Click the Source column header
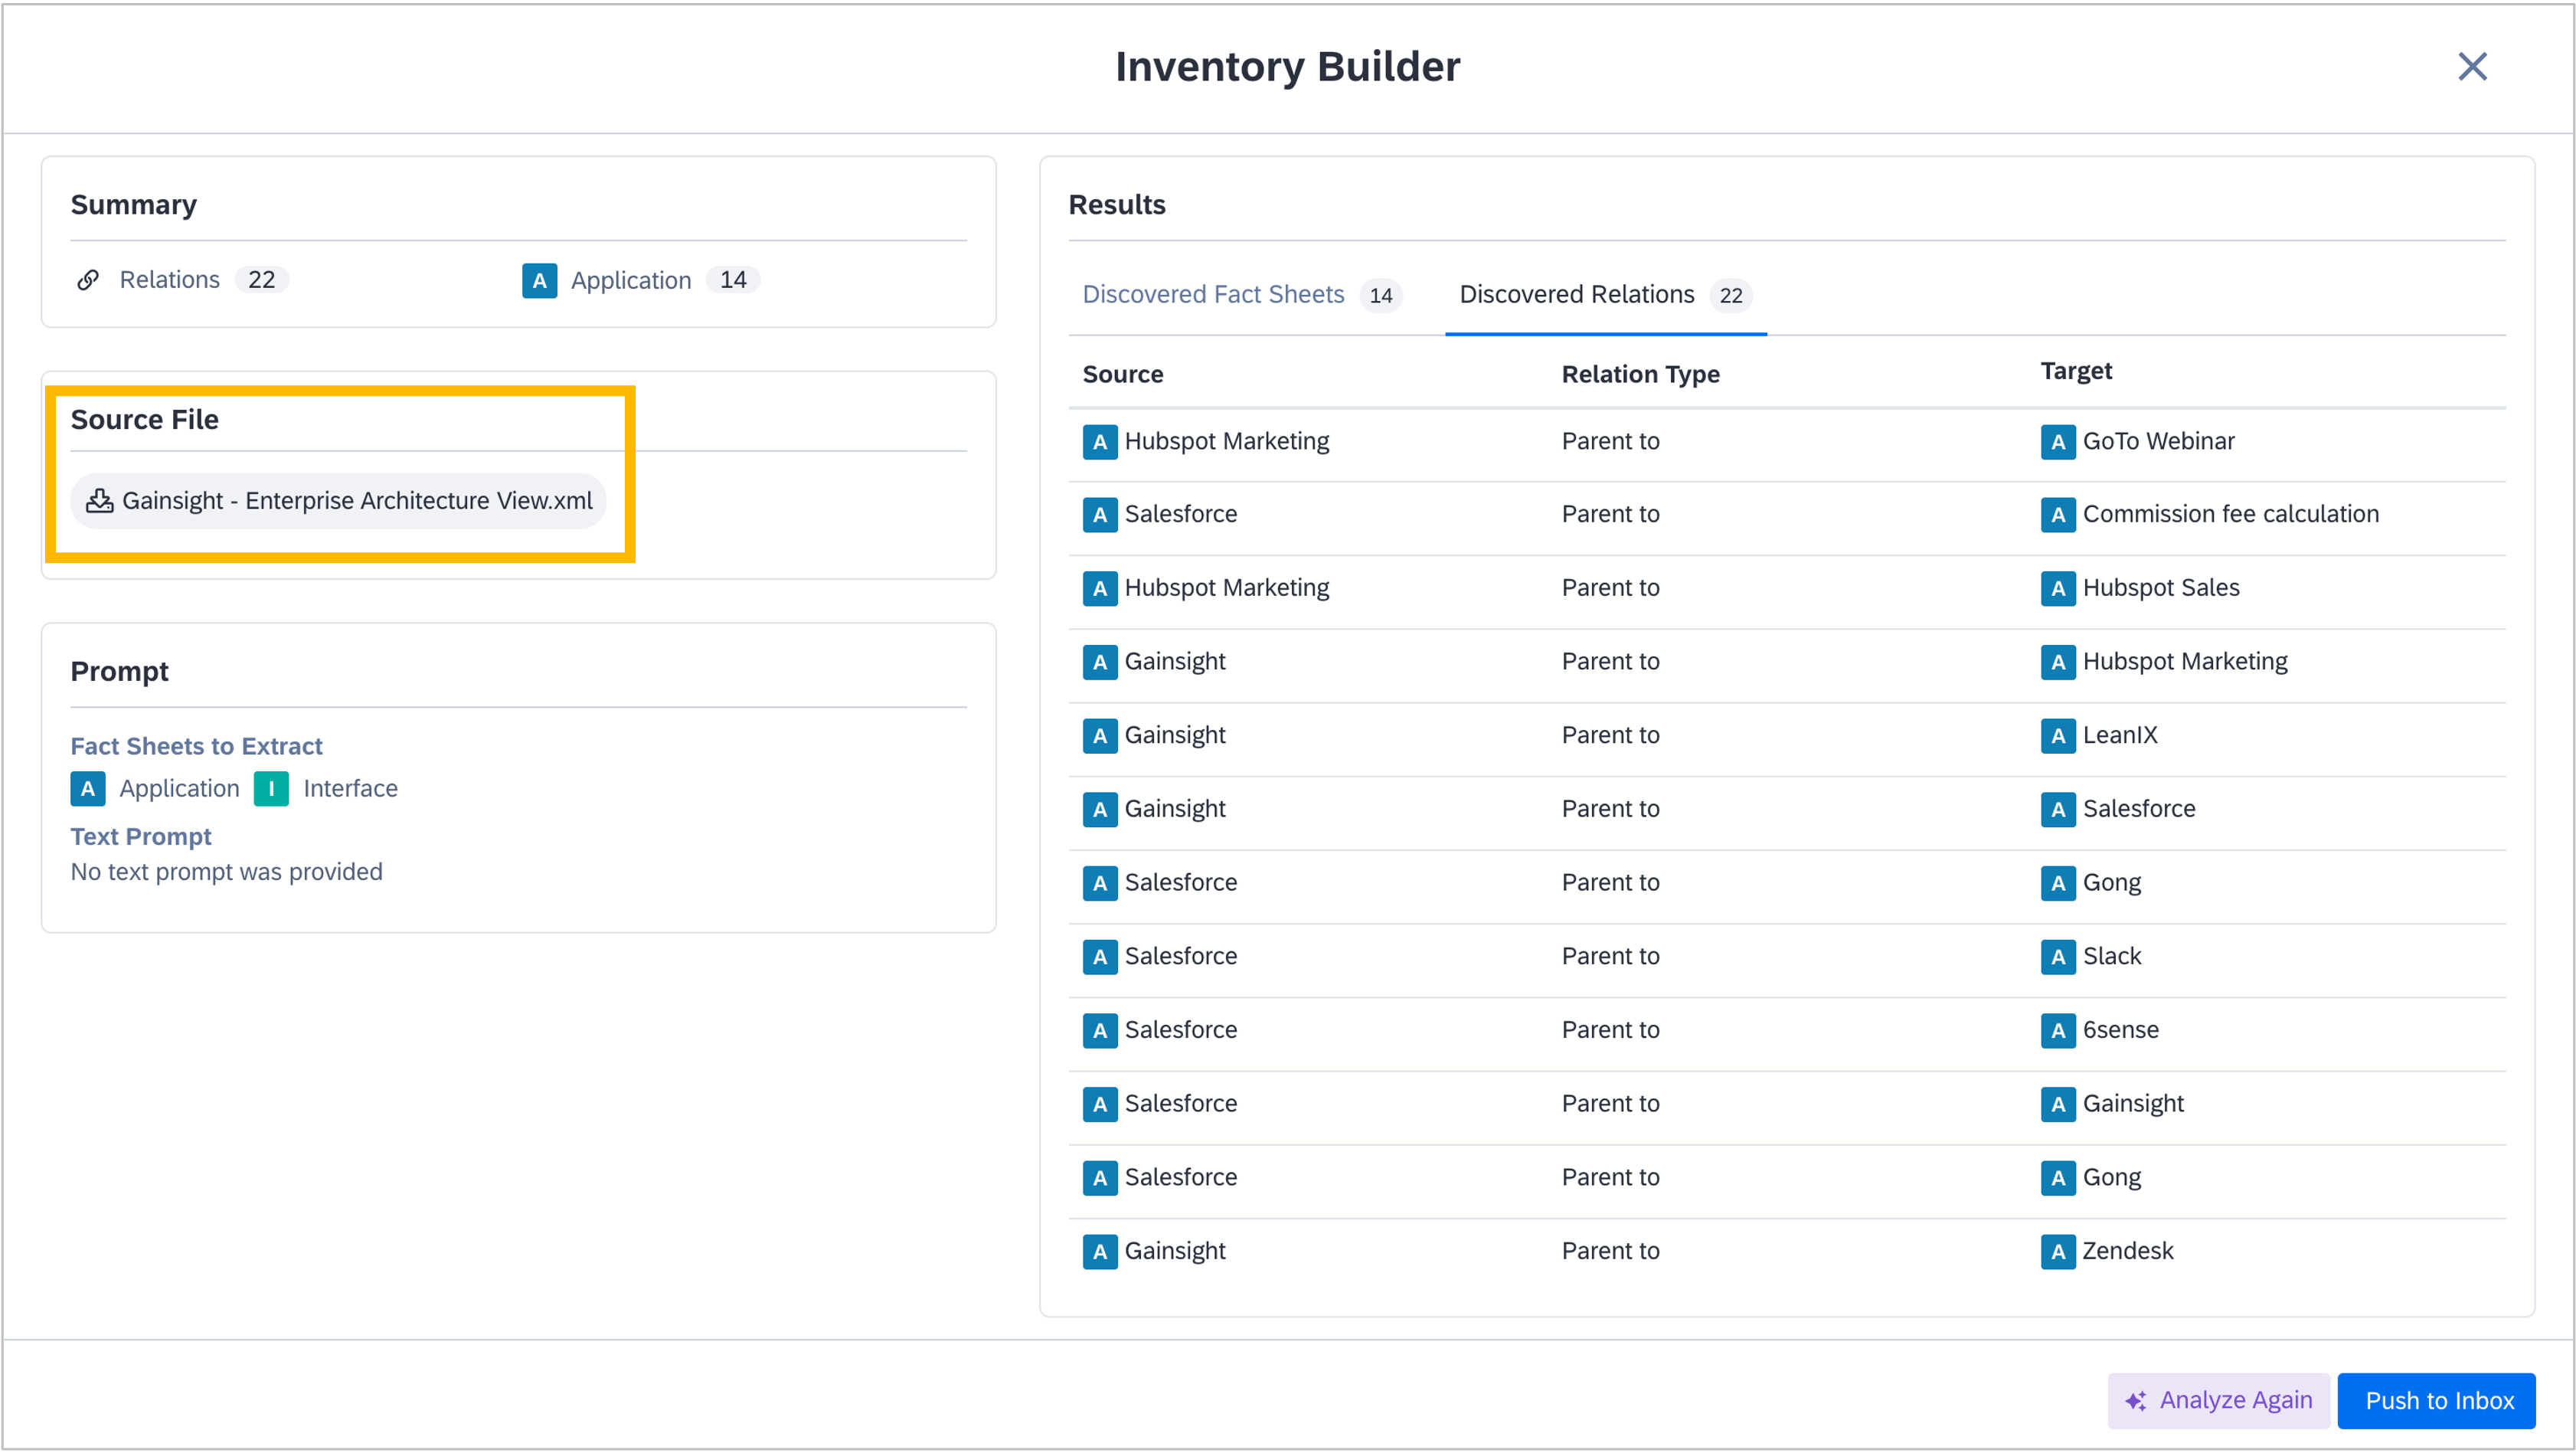Screen dimensions: 2576x1453 [x=1123, y=374]
